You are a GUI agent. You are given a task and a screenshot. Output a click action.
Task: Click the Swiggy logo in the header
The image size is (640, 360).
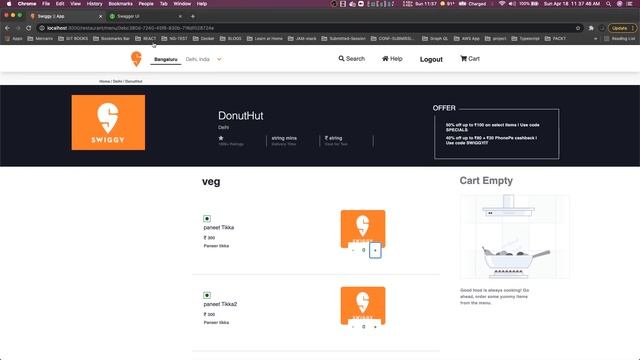coord(136,59)
